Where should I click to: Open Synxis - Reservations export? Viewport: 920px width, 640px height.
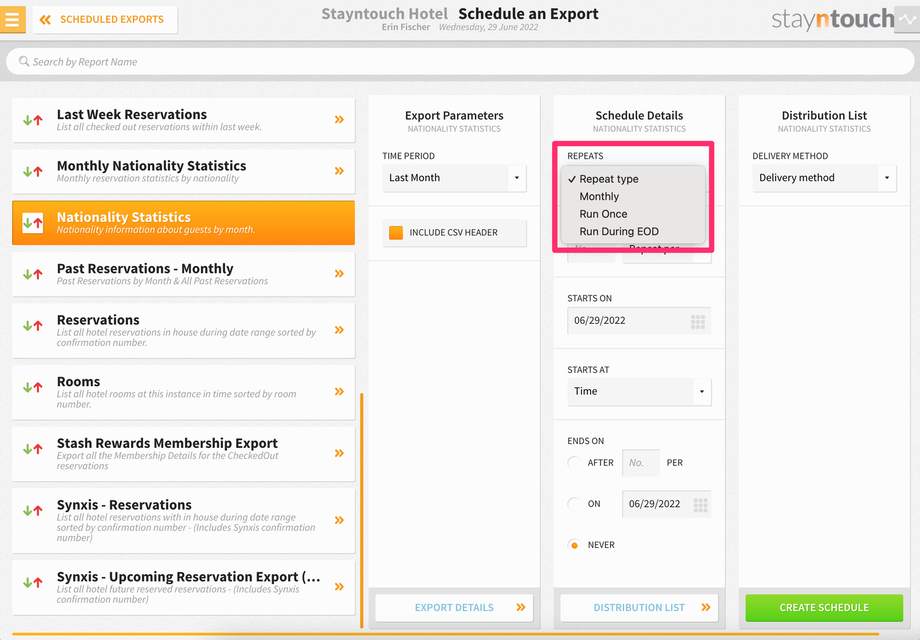pyautogui.click(x=184, y=521)
